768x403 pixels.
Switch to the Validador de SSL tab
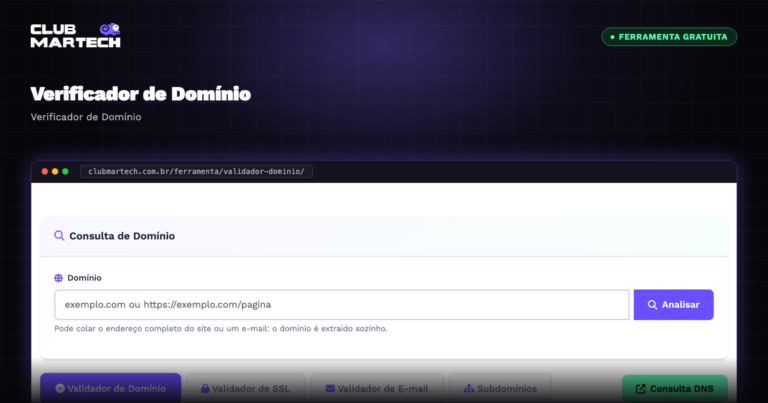246,388
